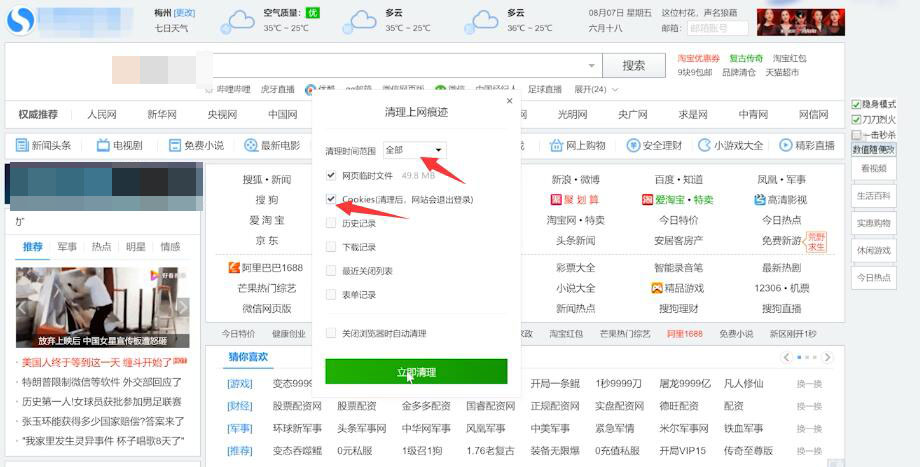Click 实惠购物 side button
The height and width of the screenshot is (467, 920).
click(x=874, y=223)
